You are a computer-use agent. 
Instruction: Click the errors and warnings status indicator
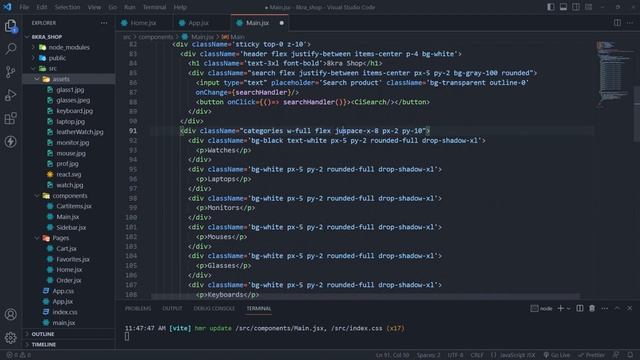[x=19, y=355]
